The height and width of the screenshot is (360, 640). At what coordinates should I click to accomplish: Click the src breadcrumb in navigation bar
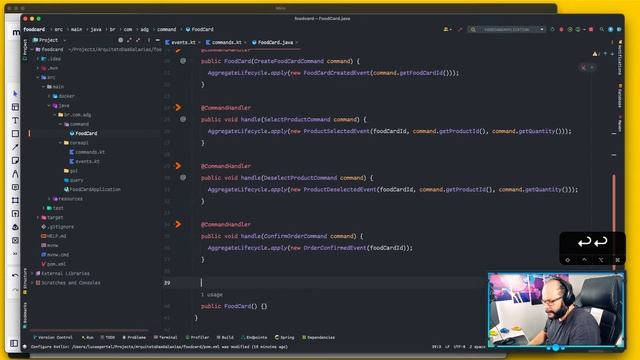(59, 29)
